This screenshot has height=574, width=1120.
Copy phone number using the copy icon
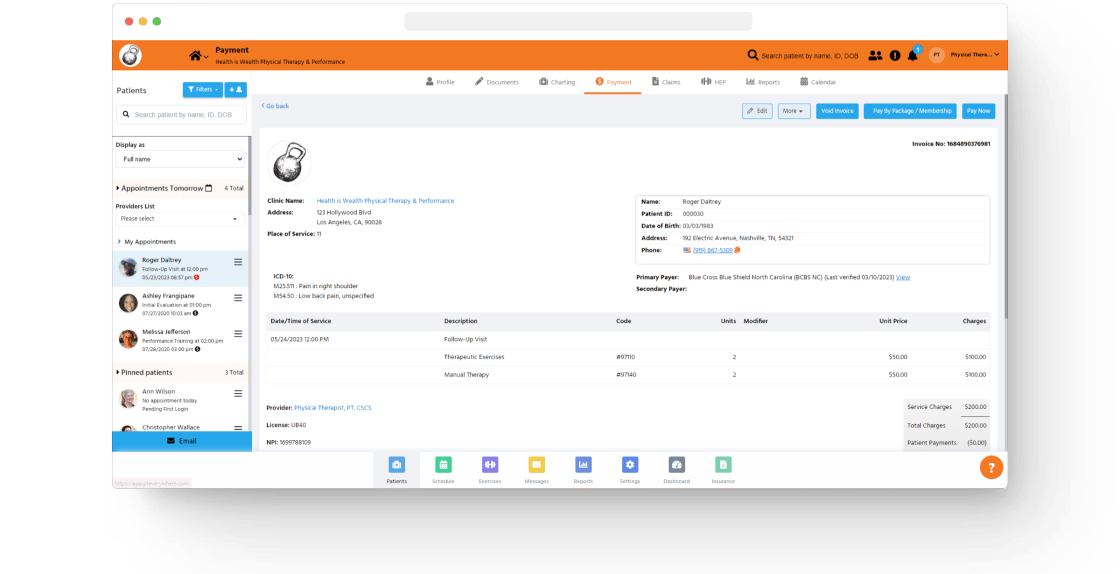point(737,250)
